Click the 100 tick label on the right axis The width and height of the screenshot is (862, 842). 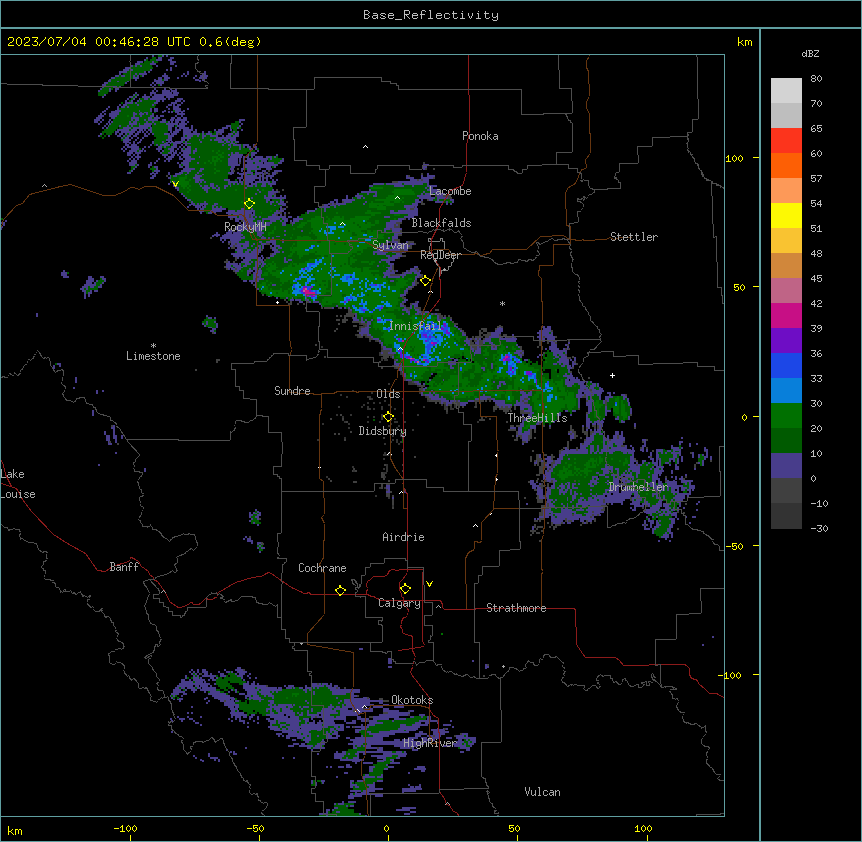pos(734,158)
